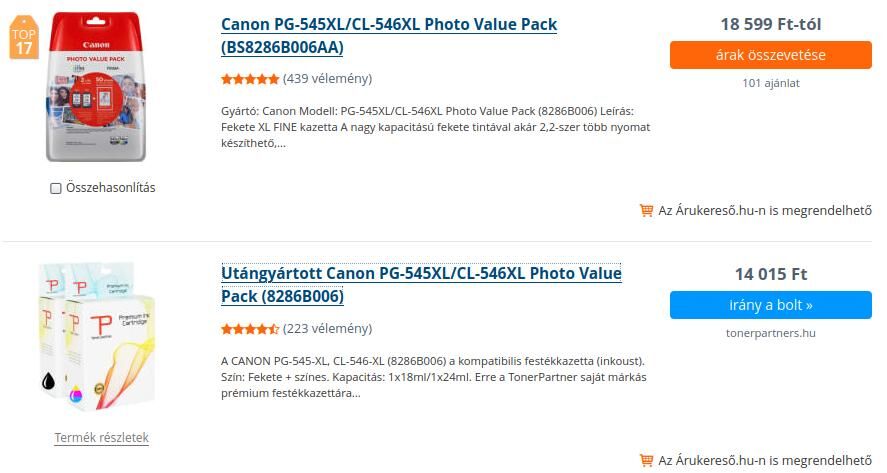887x473 pixels.
Task: Open the 223 vélemény reviews
Action: 328,329
